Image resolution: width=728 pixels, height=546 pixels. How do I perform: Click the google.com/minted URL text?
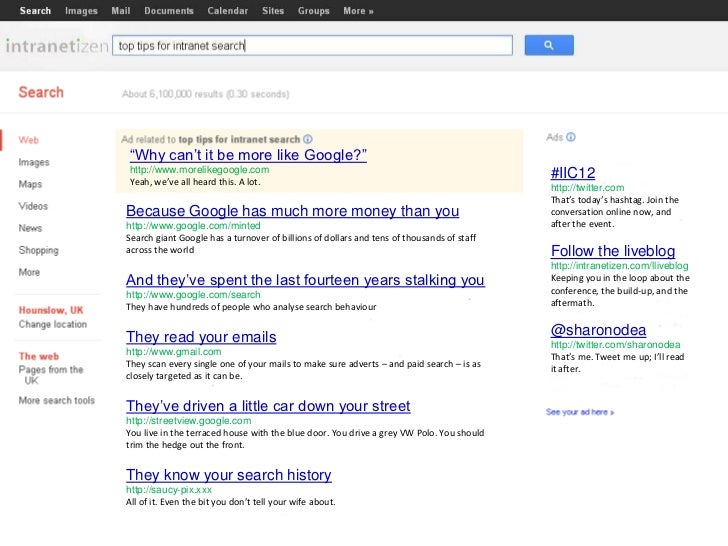click(193, 226)
